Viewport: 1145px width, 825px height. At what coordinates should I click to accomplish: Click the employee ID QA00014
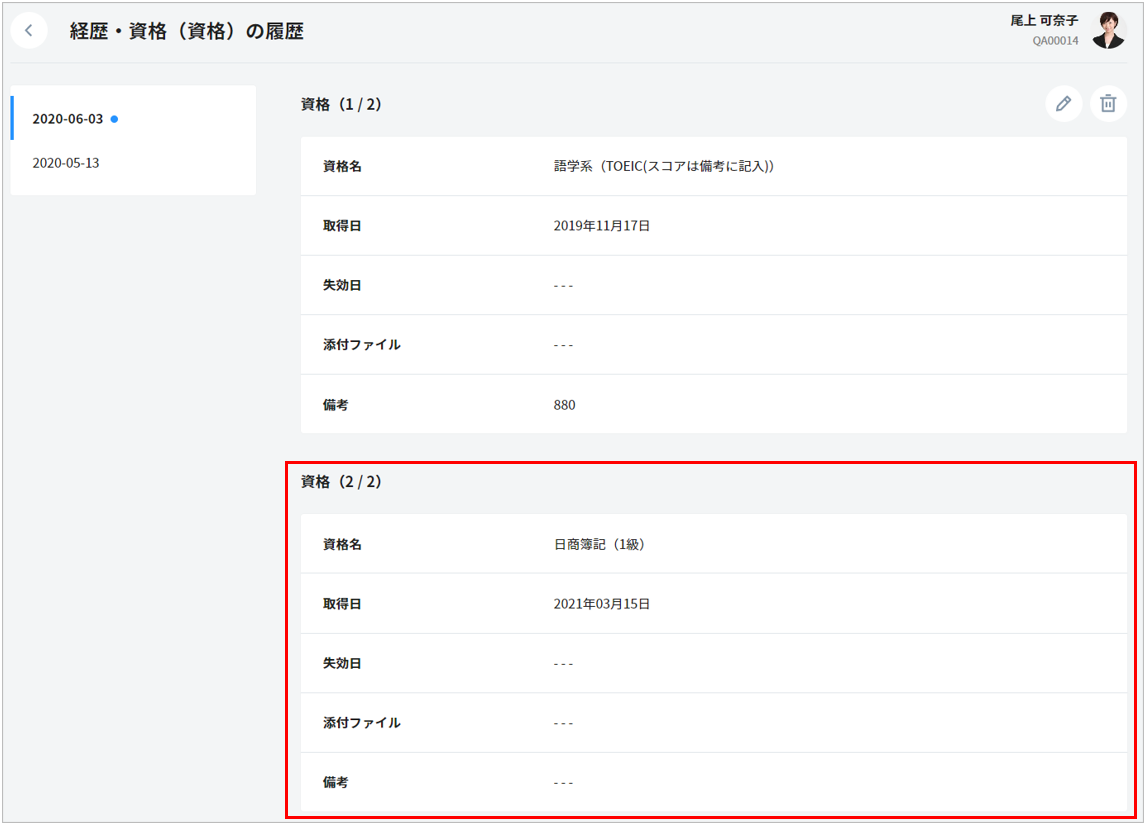(1055, 41)
